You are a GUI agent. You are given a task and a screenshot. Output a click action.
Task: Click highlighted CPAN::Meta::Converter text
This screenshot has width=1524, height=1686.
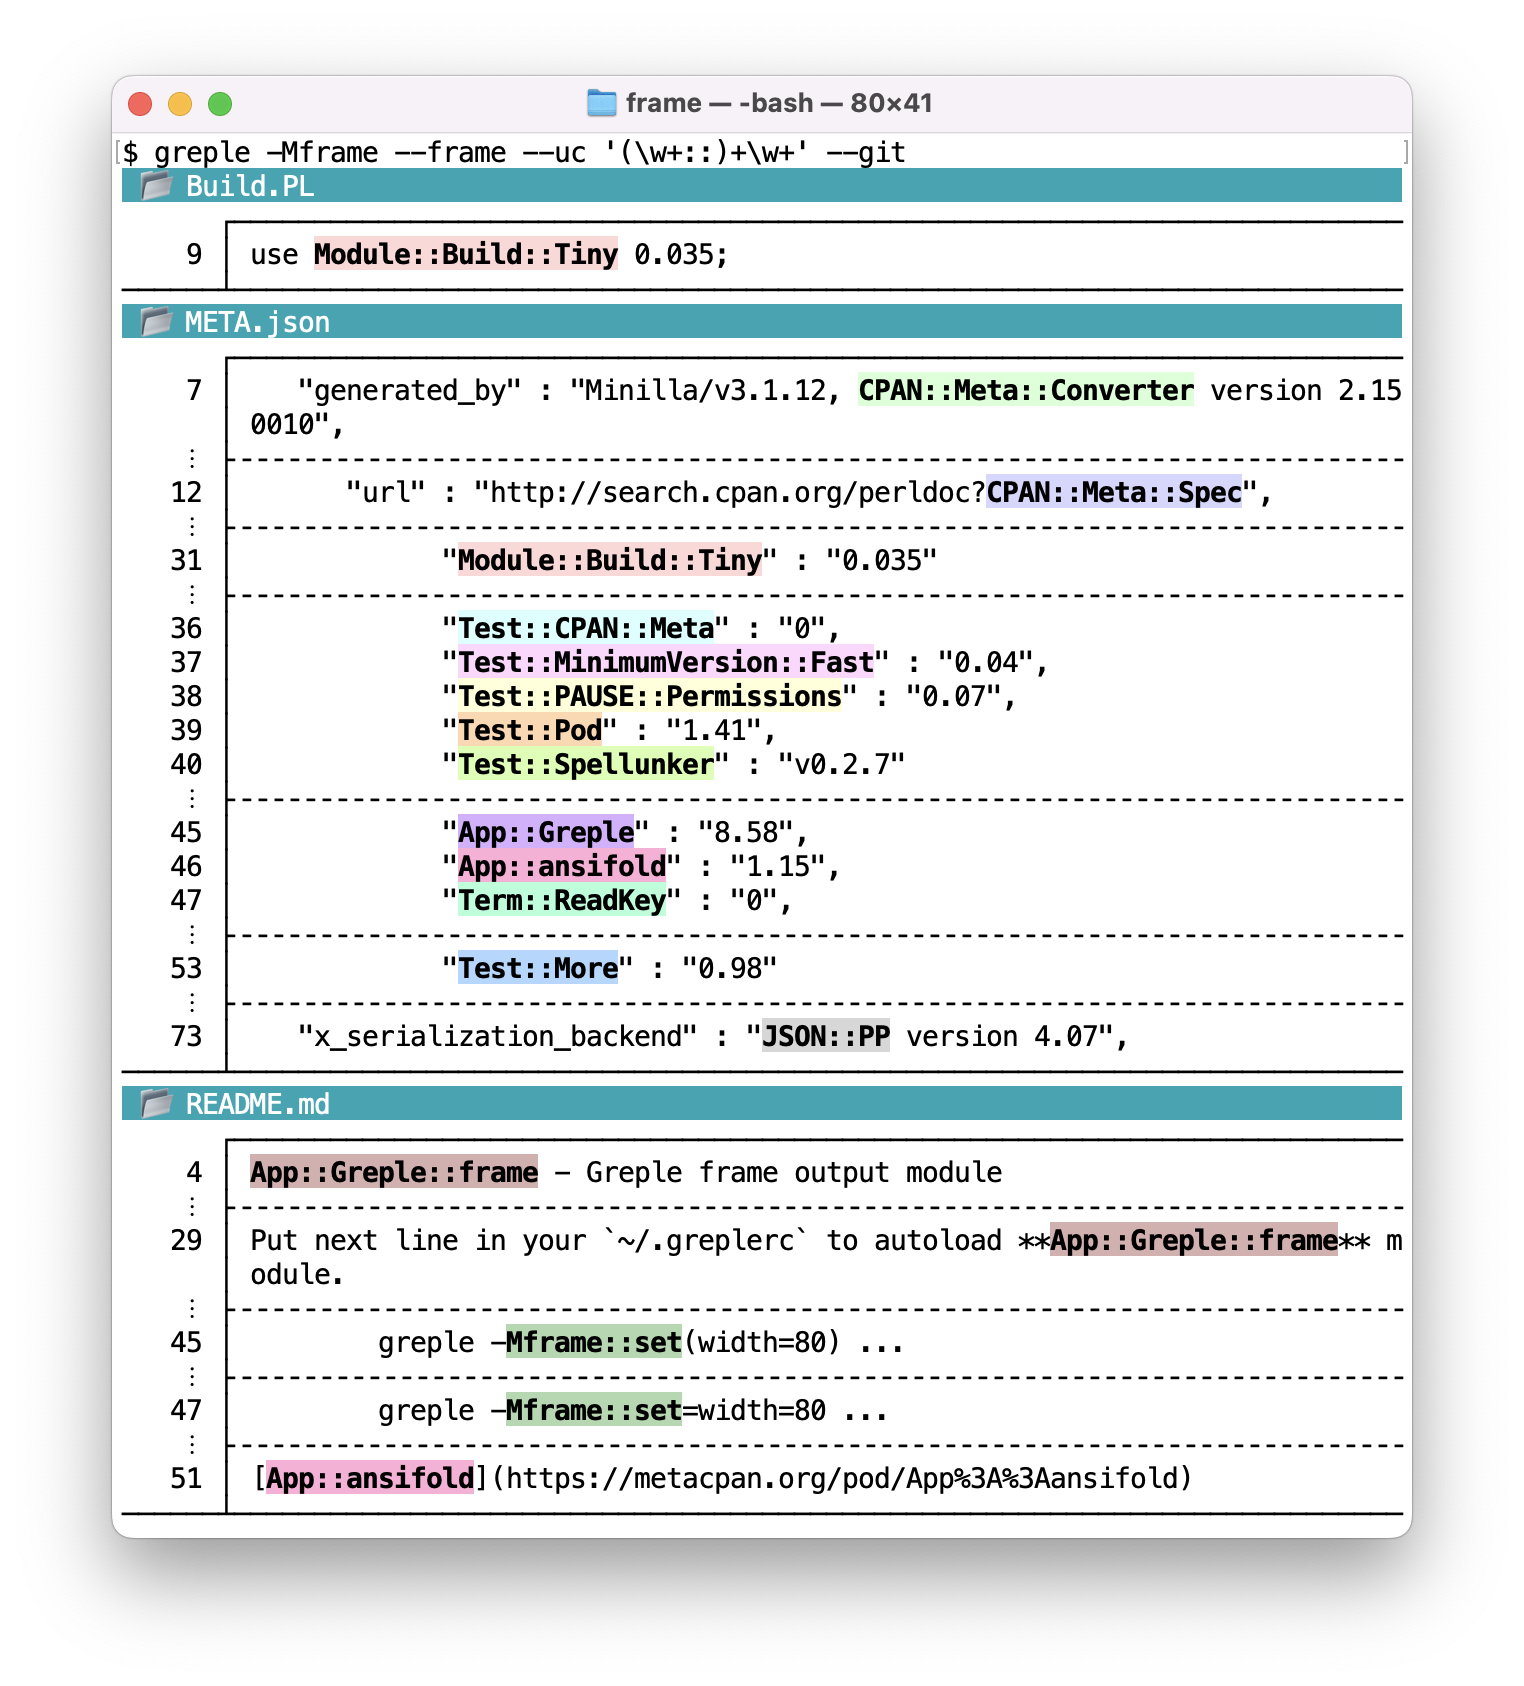pos(1026,390)
